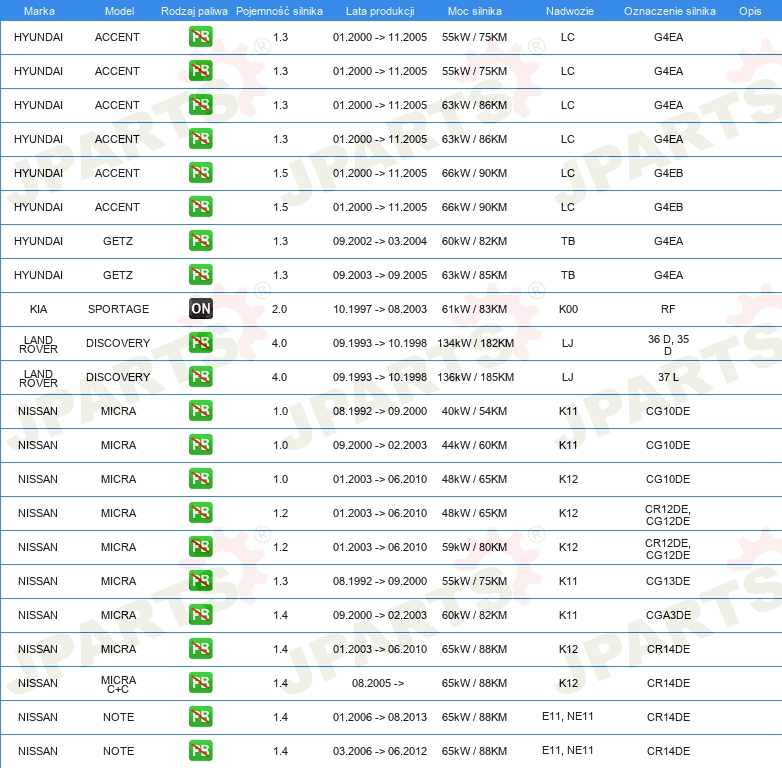This screenshot has width=782, height=768.
Task: Click the petrol icon in the Micra 40kW / 54KM row
Action: tap(200, 410)
